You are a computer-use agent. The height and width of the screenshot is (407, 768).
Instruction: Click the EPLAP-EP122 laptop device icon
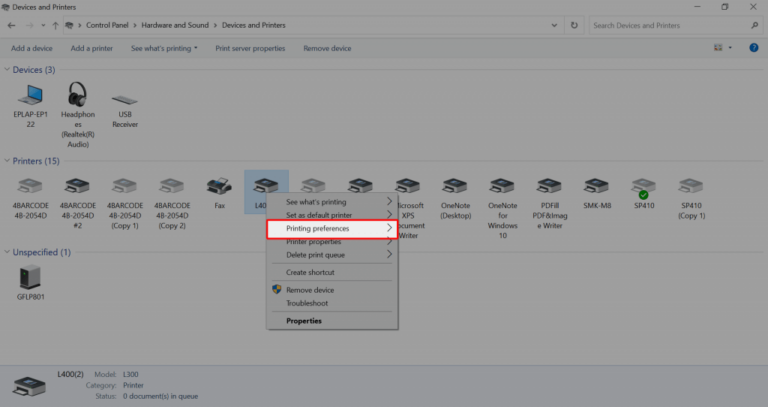click(x=30, y=97)
